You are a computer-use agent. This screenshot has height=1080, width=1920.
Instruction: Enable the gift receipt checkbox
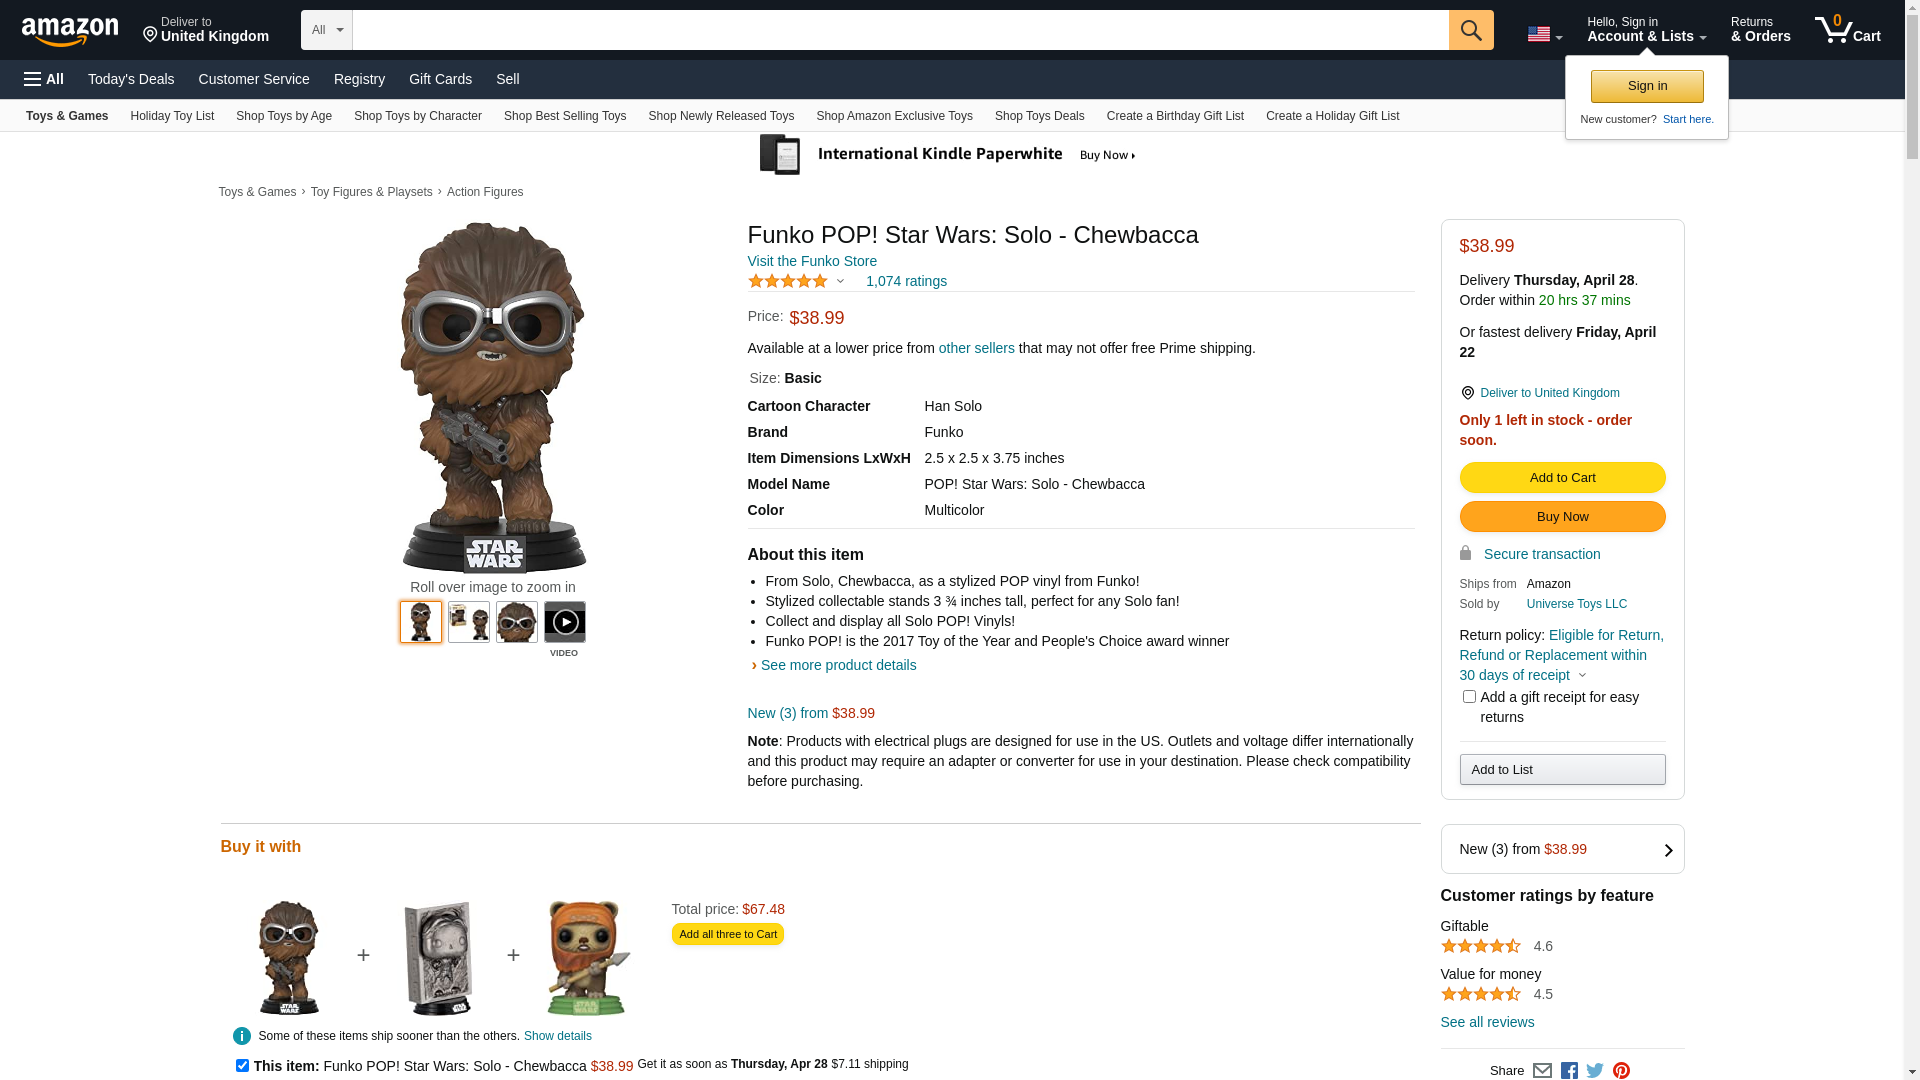[x=1468, y=696]
